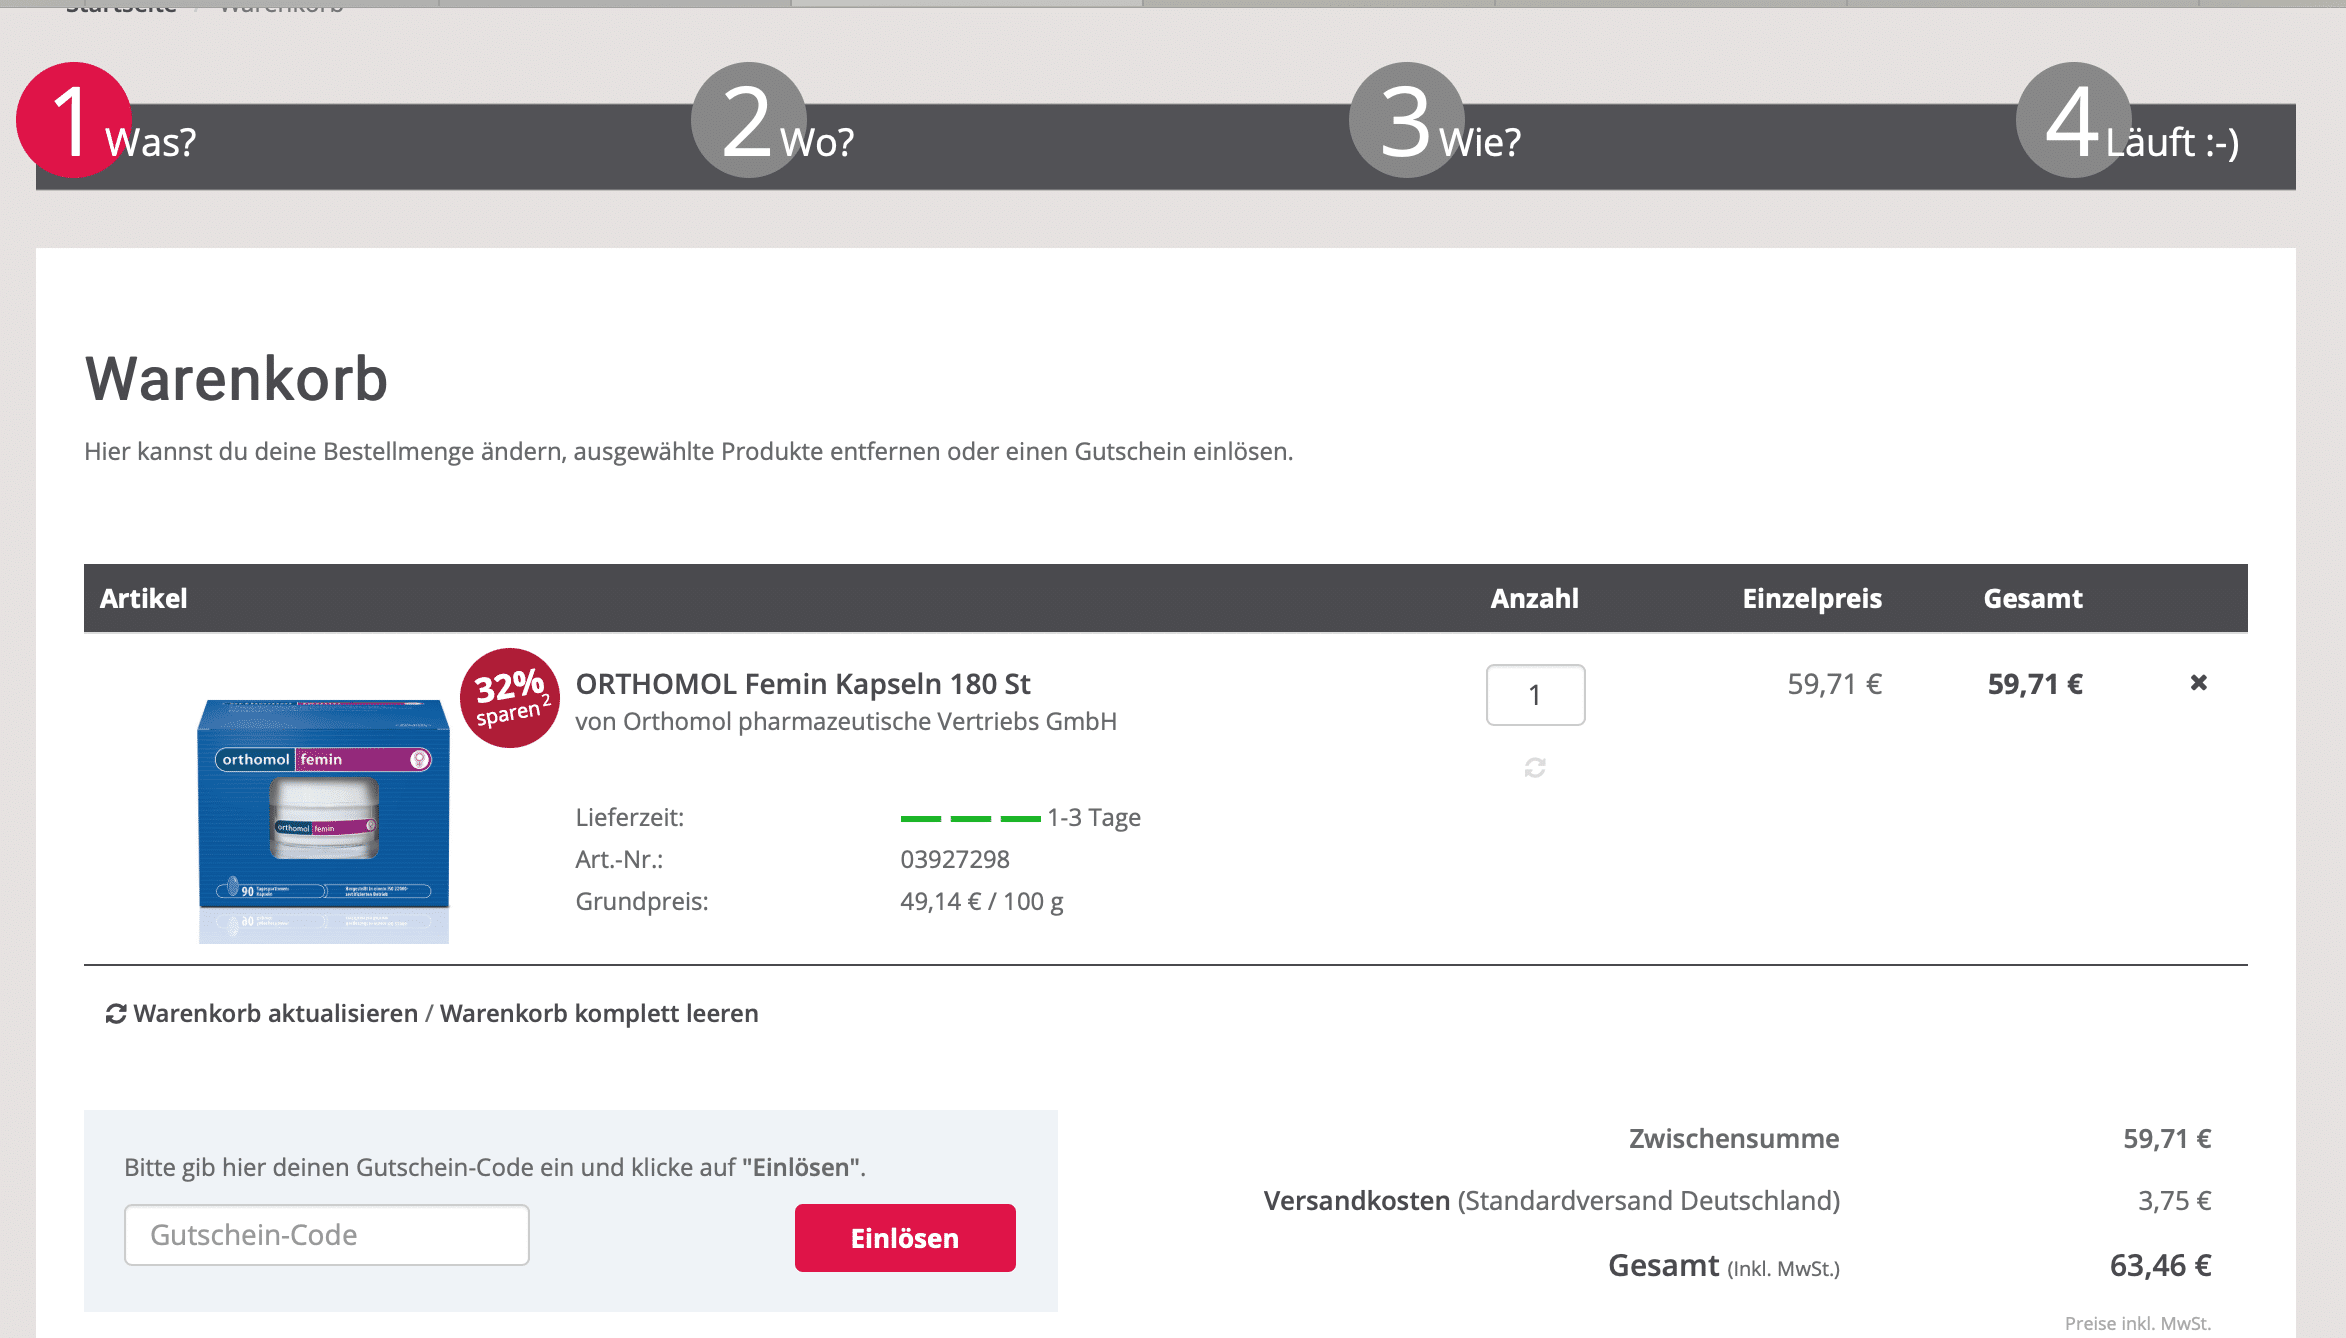Click the Orthomol Femin product image

(324, 820)
